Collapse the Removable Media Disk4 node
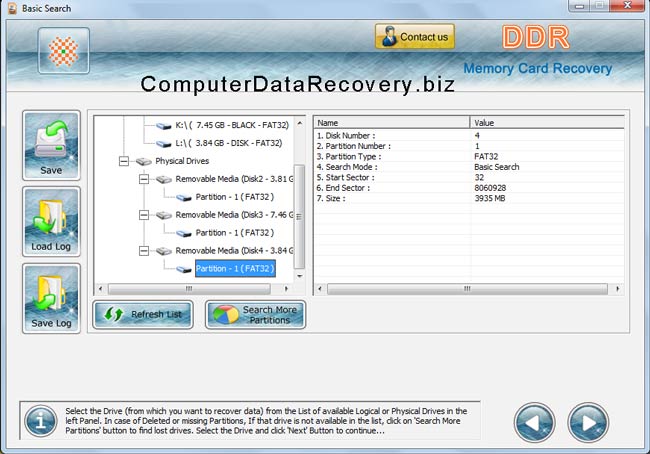The image size is (650, 454). (144, 251)
